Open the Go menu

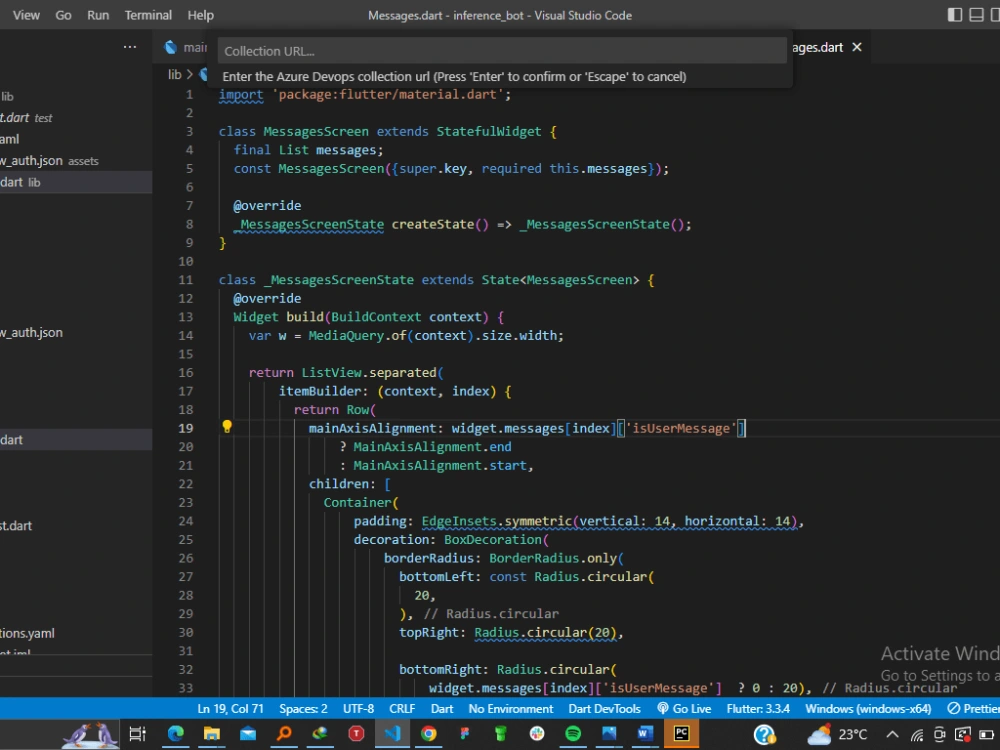click(63, 15)
